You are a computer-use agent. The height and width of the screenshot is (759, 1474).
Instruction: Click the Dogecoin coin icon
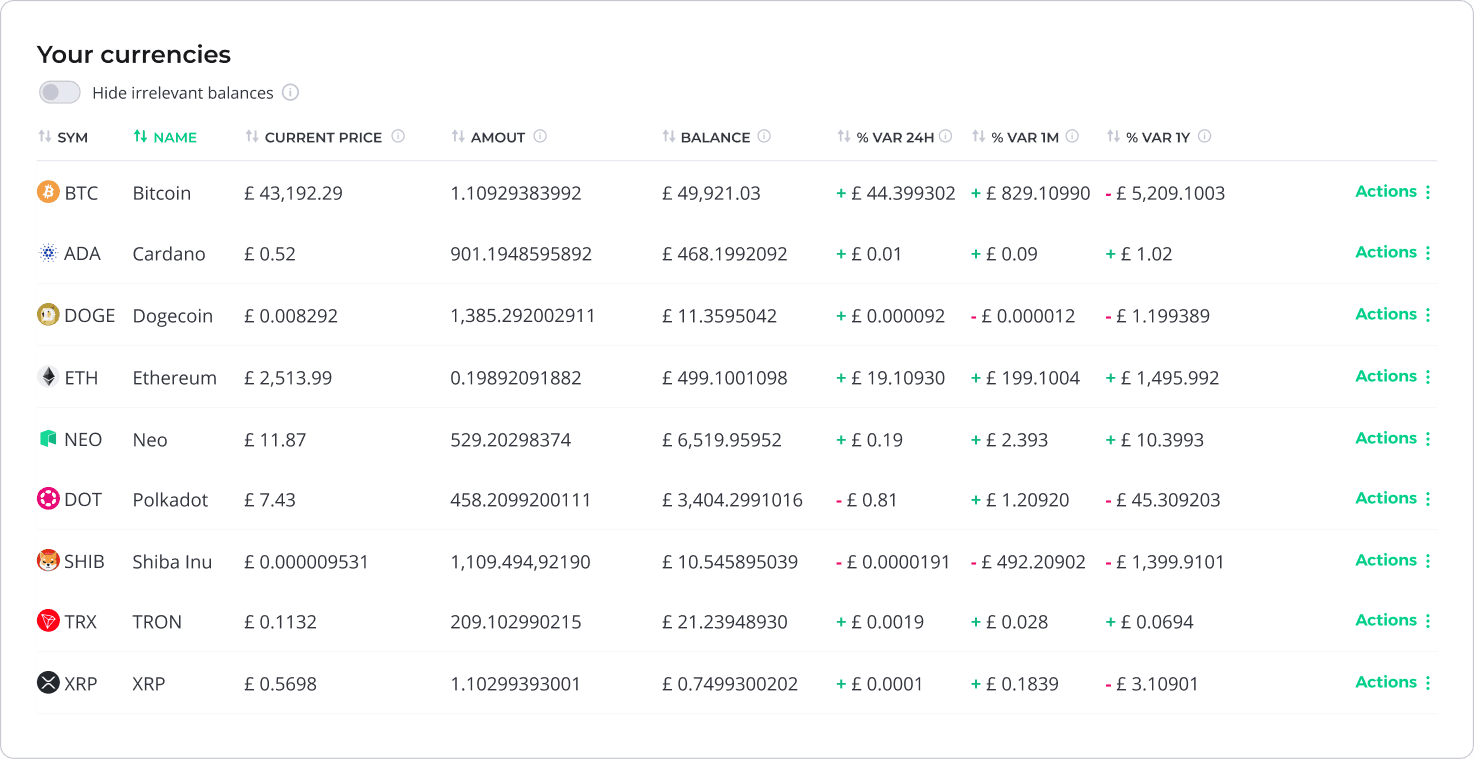[47, 315]
